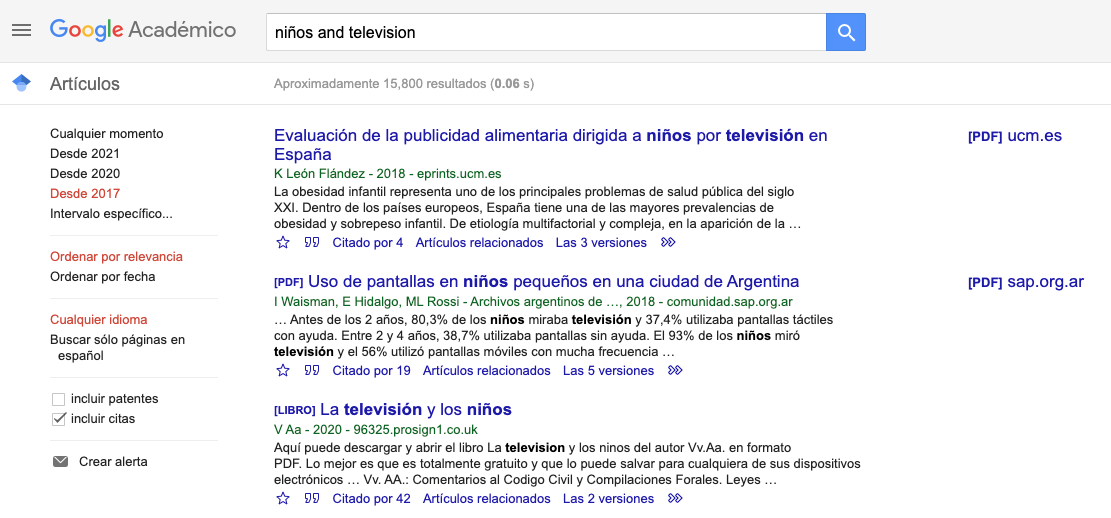Save the León Flández article with star
The width and height of the screenshot is (1111, 518).
[x=283, y=243]
